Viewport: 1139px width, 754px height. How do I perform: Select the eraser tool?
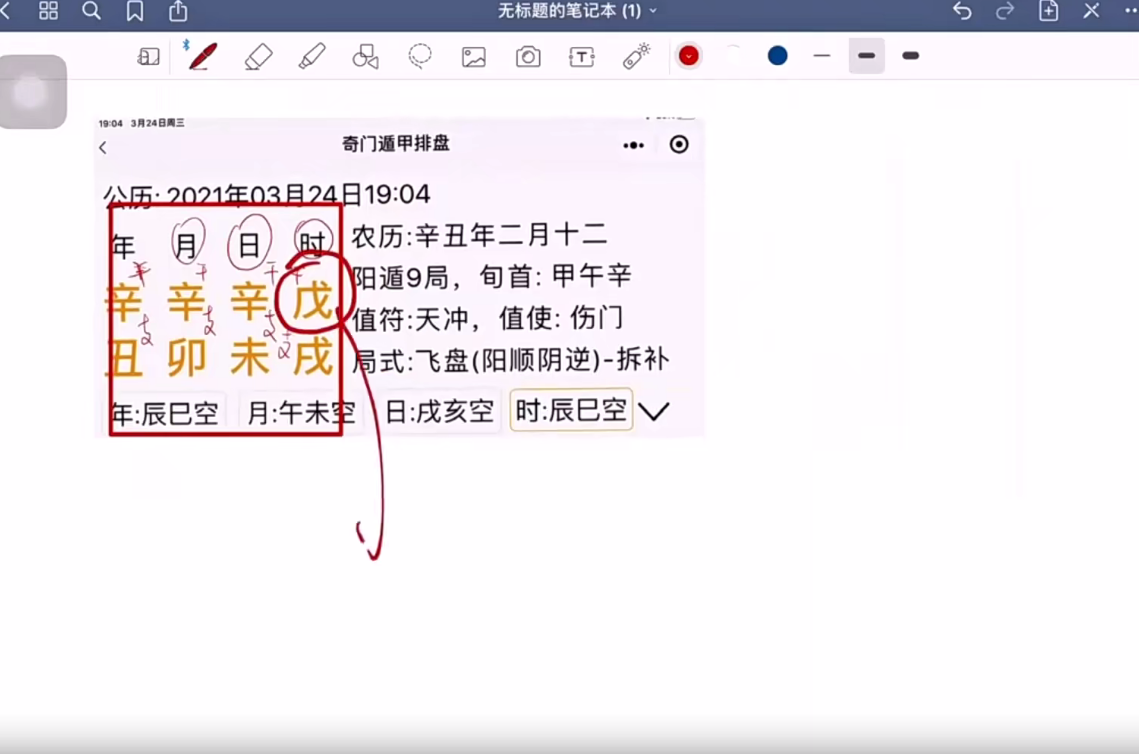click(x=258, y=56)
